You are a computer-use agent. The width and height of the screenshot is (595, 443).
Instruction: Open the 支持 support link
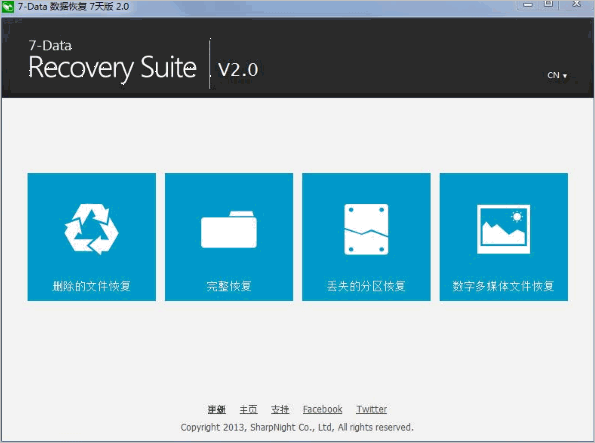click(280, 409)
